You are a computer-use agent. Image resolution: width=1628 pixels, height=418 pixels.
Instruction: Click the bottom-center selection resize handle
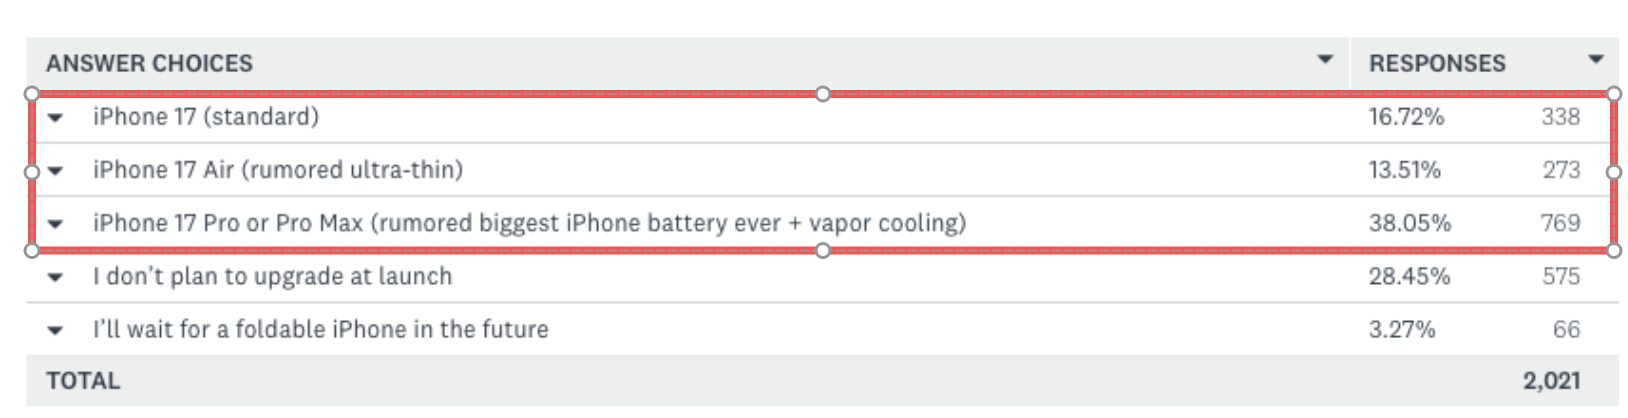[x=822, y=250]
